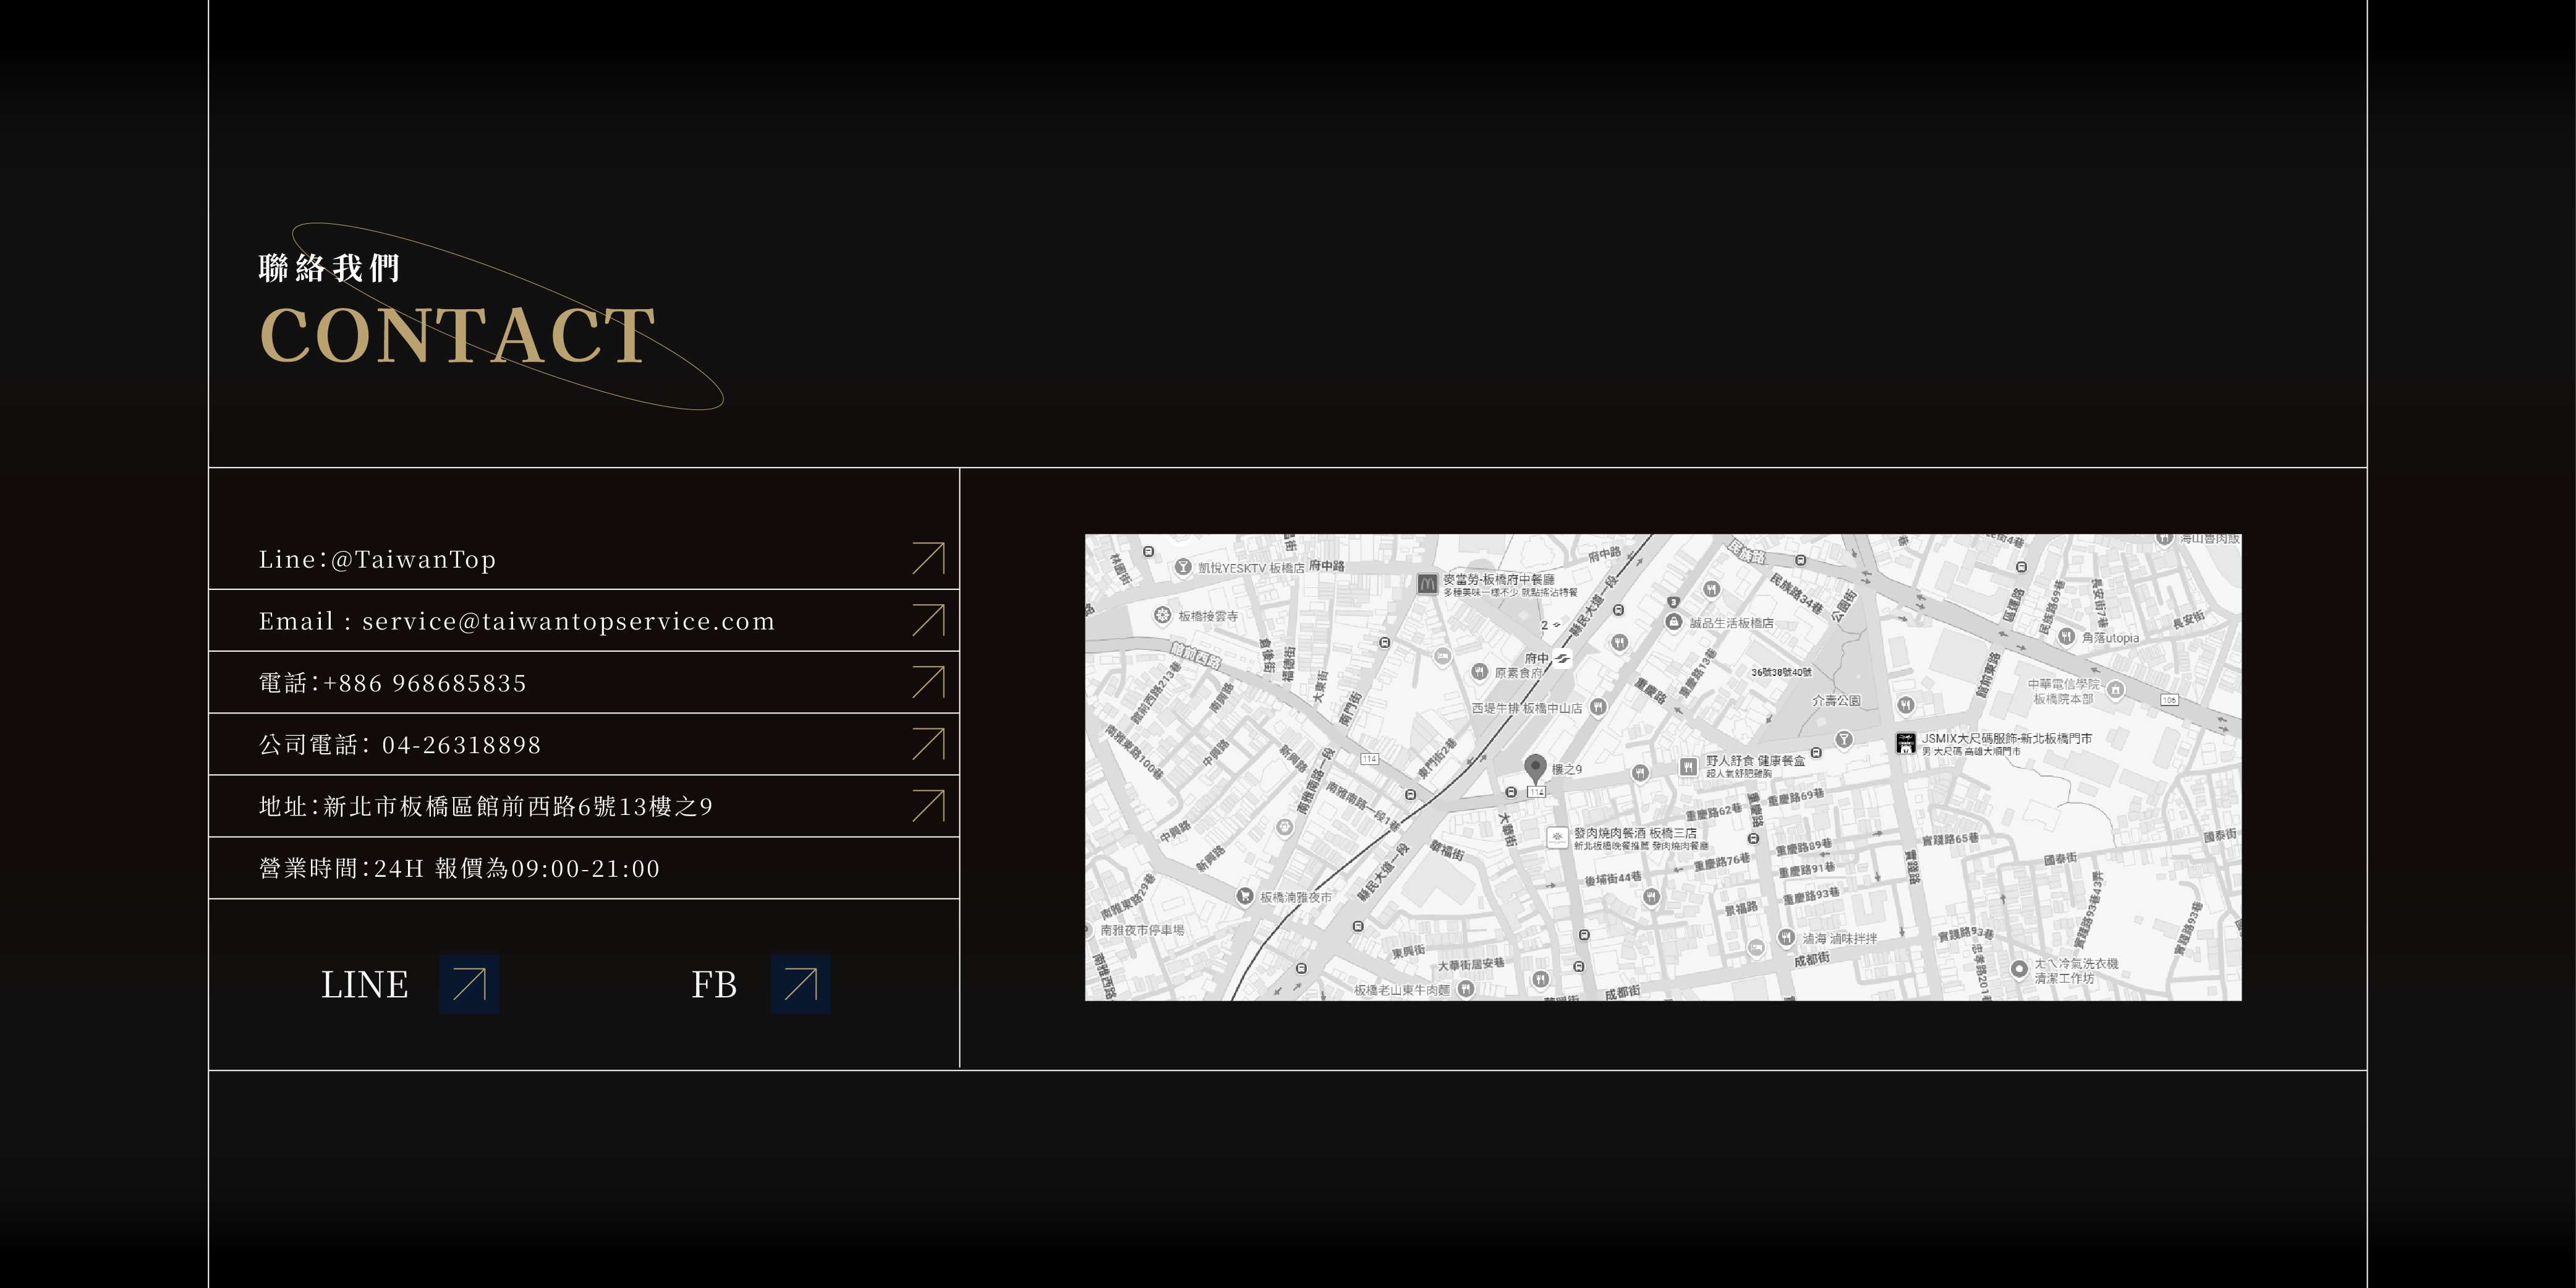This screenshot has width=2576, height=1288.
Task: Click the blue arrow box next to LINE
Action: click(x=469, y=984)
